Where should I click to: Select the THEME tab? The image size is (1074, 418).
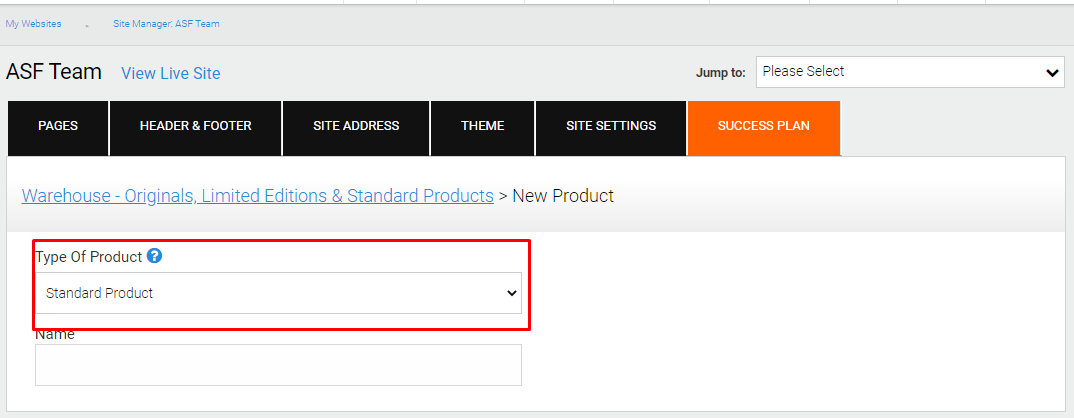(483, 128)
